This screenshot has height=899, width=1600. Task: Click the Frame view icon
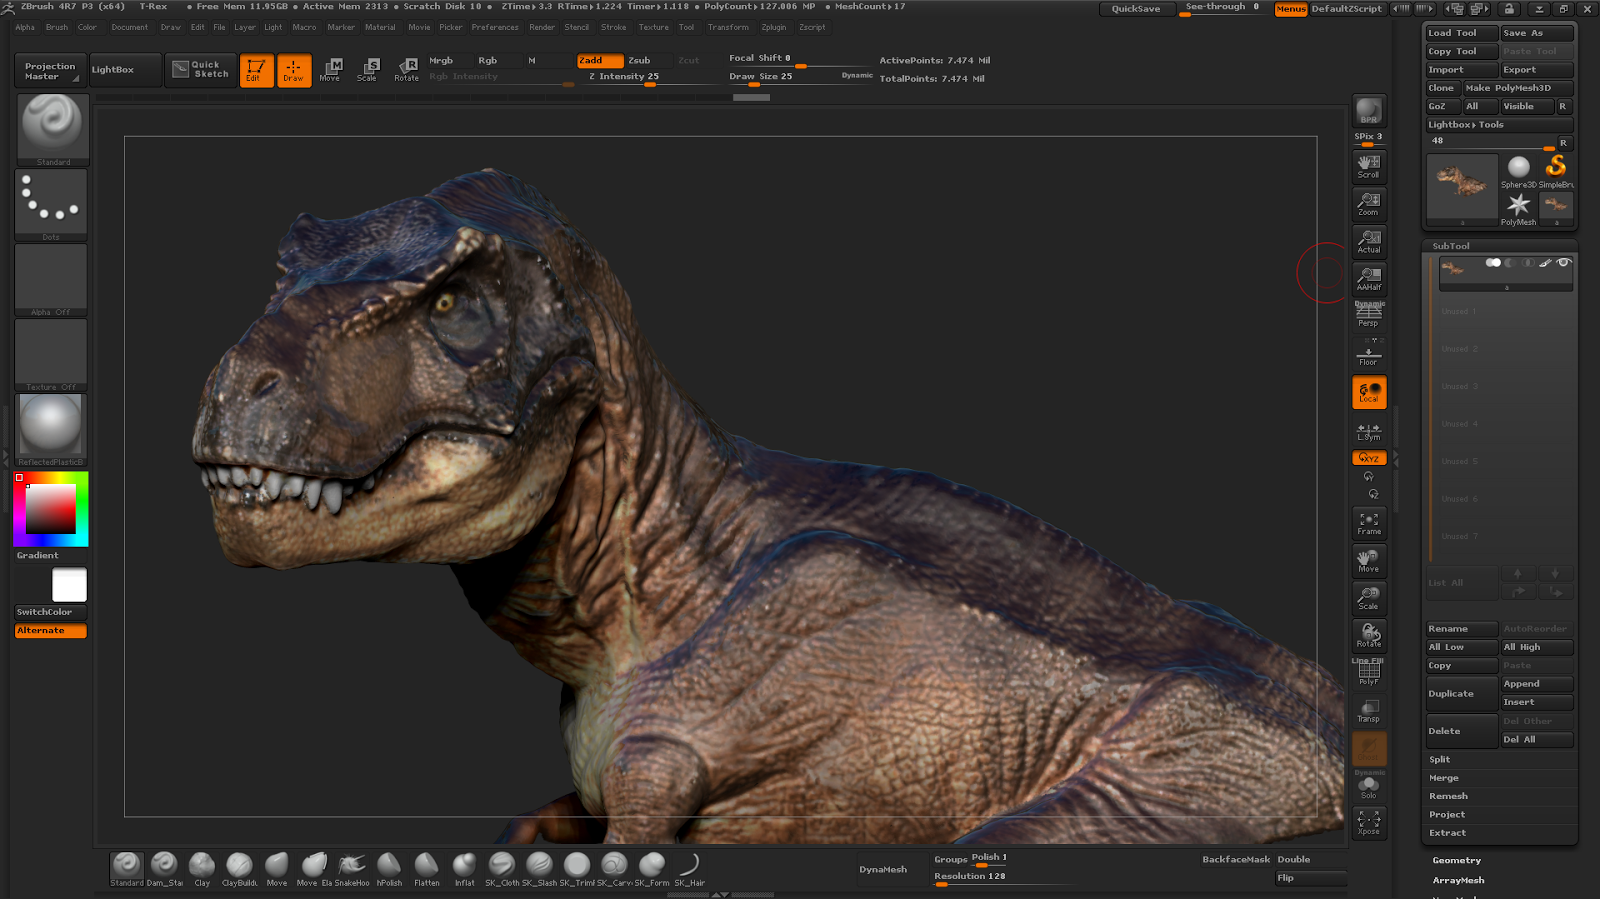pyautogui.click(x=1368, y=523)
